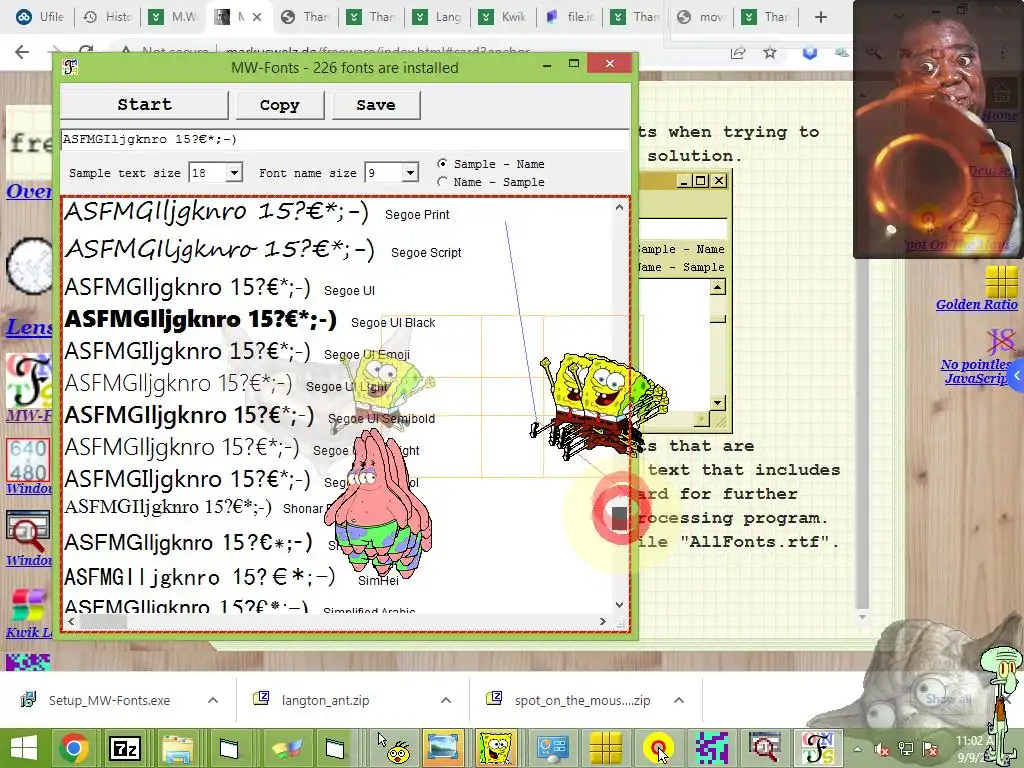Click the scroll-up arrow in background screenshot window

pyautogui.click(x=718, y=287)
